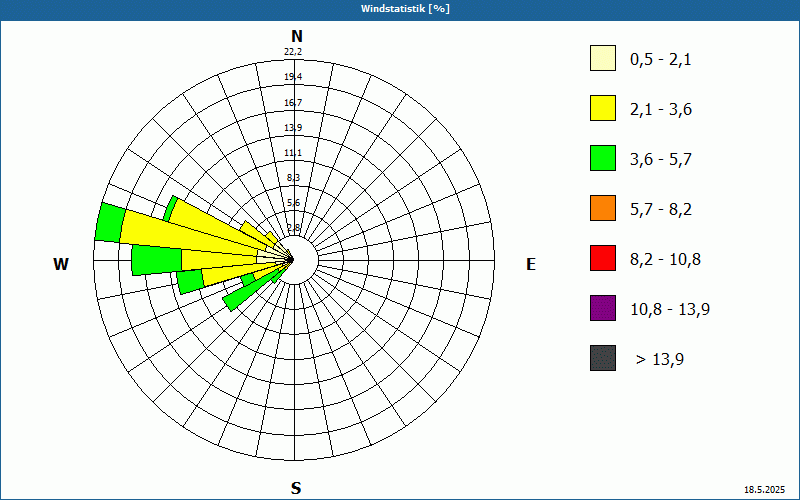The width and height of the screenshot is (800, 500).
Task: Click the green 3,6 - 5,7 legend swatch
Action: coord(603,158)
